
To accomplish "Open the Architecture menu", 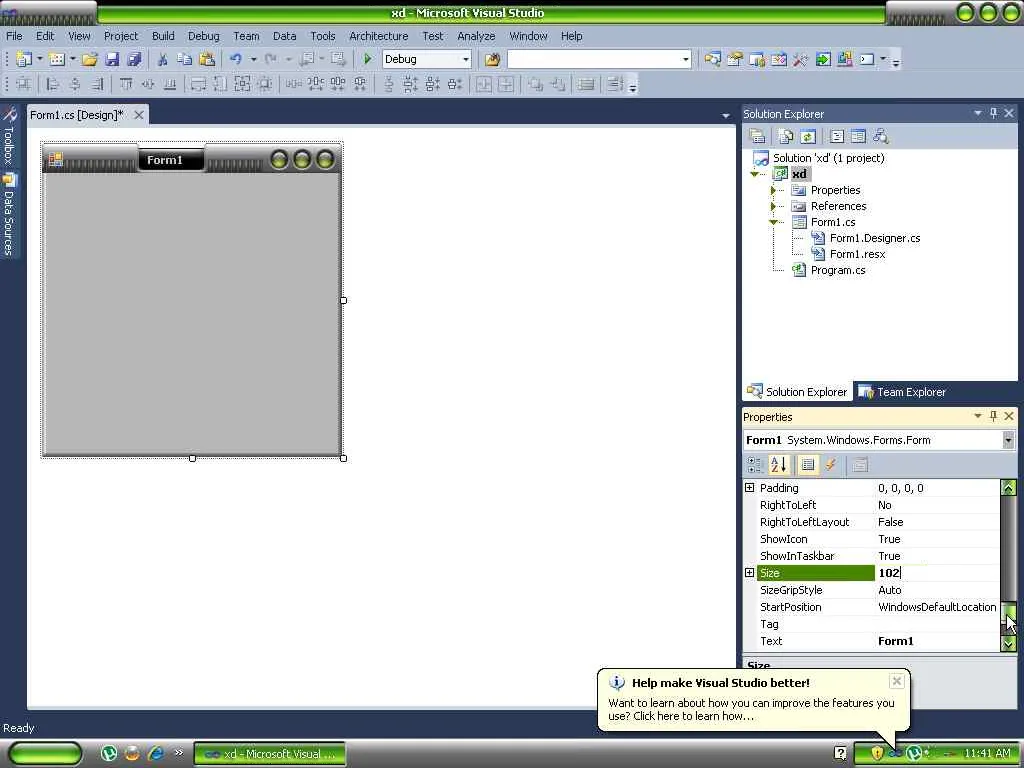I will coord(379,36).
